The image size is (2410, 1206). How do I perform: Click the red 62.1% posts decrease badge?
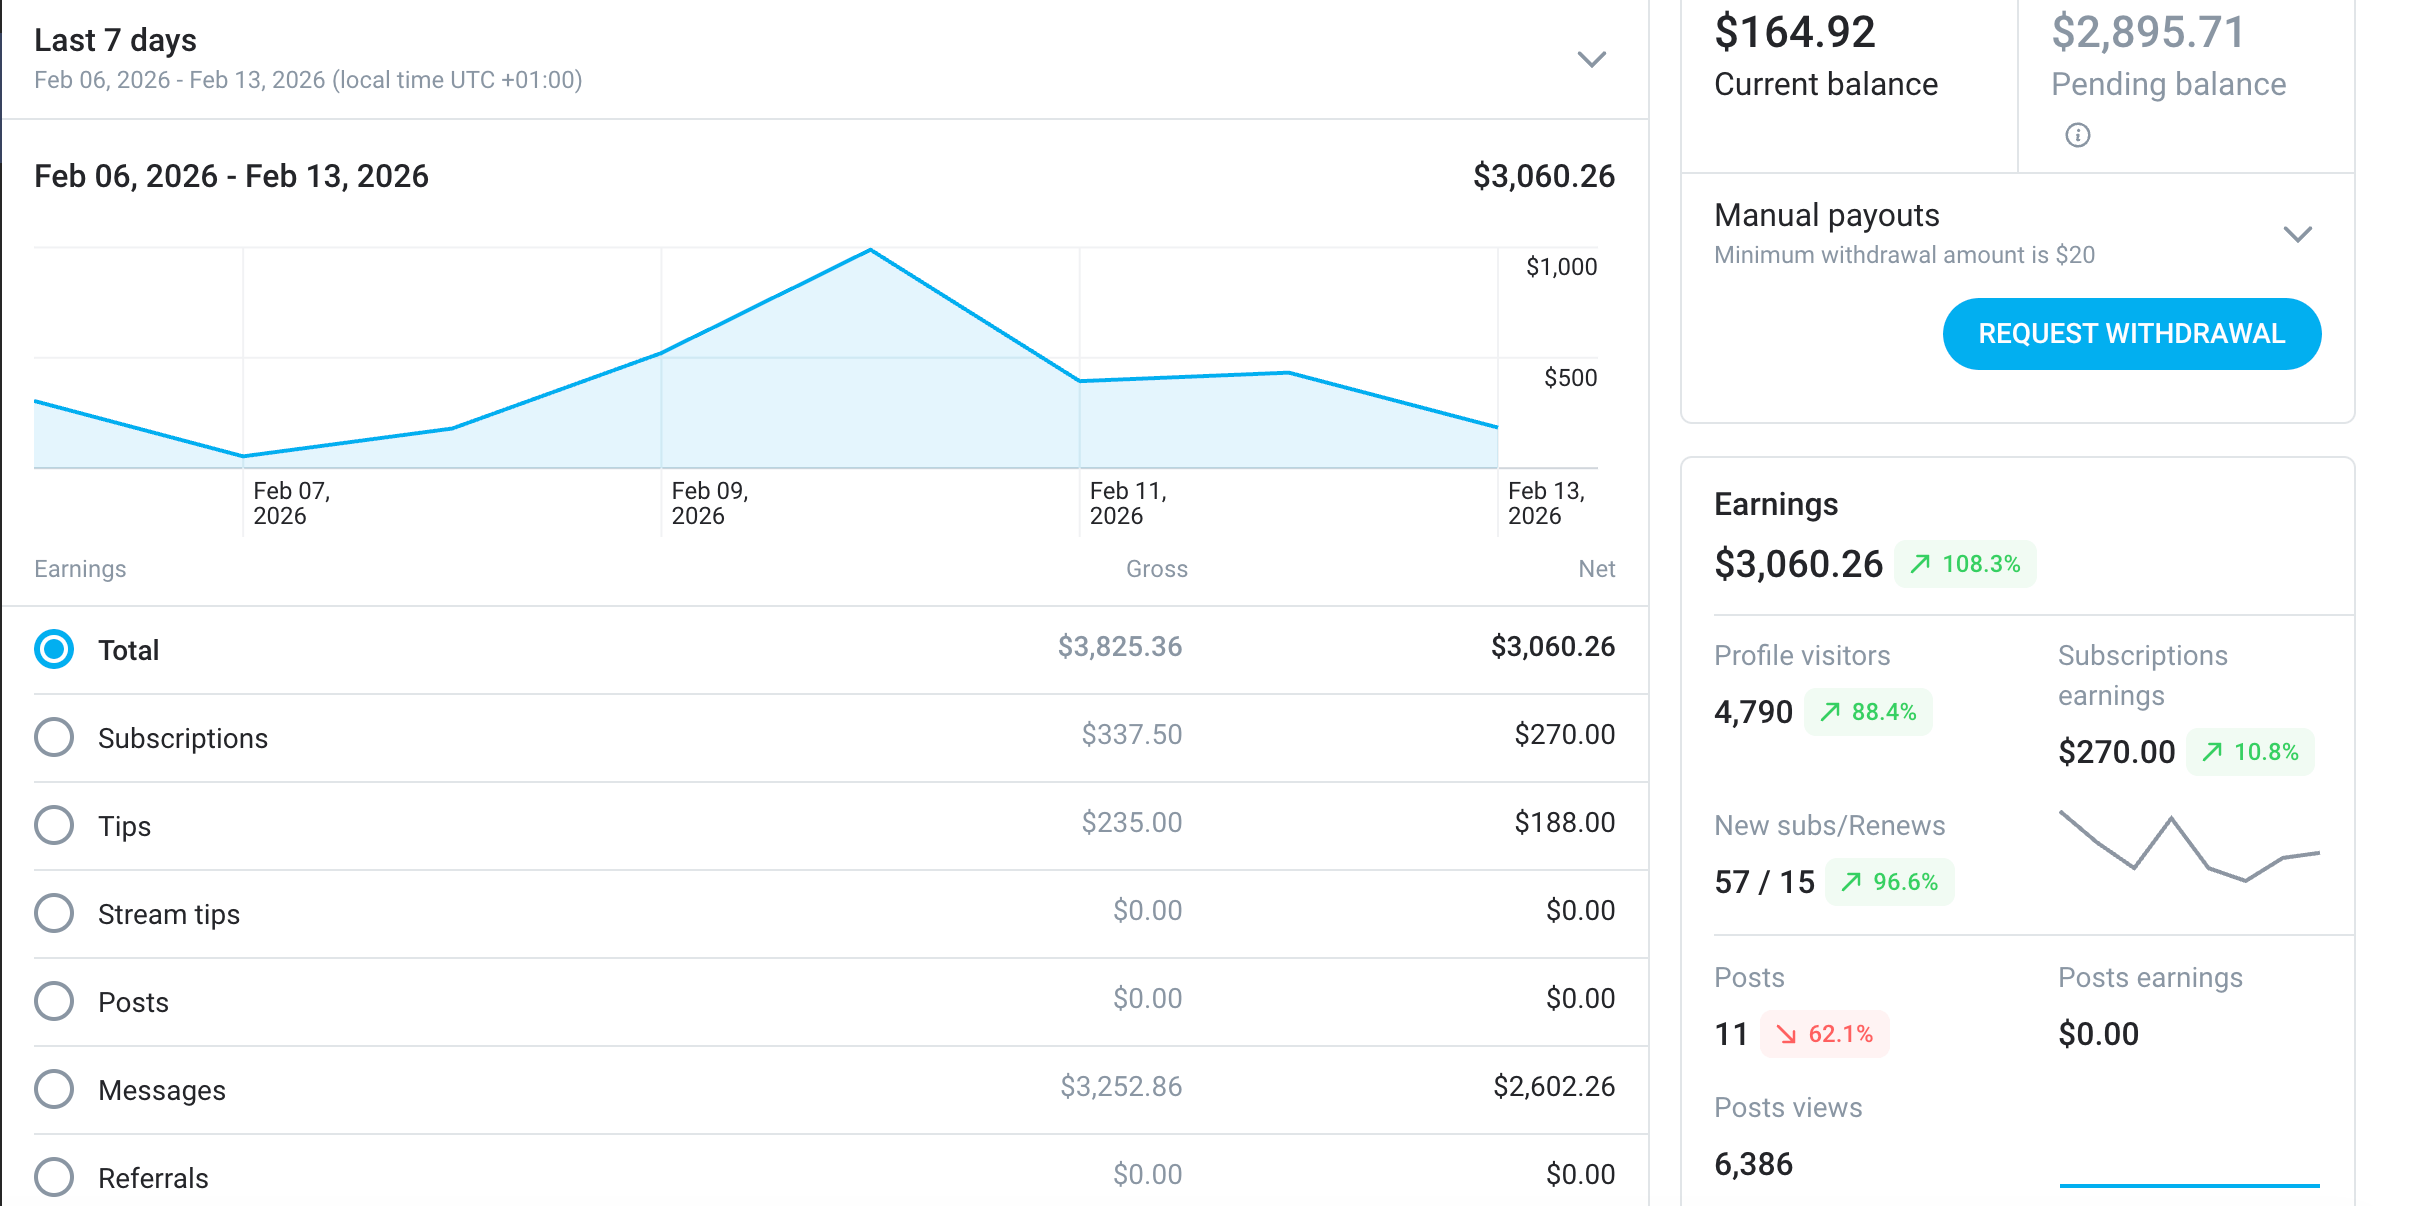[x=1825, y=1034]
